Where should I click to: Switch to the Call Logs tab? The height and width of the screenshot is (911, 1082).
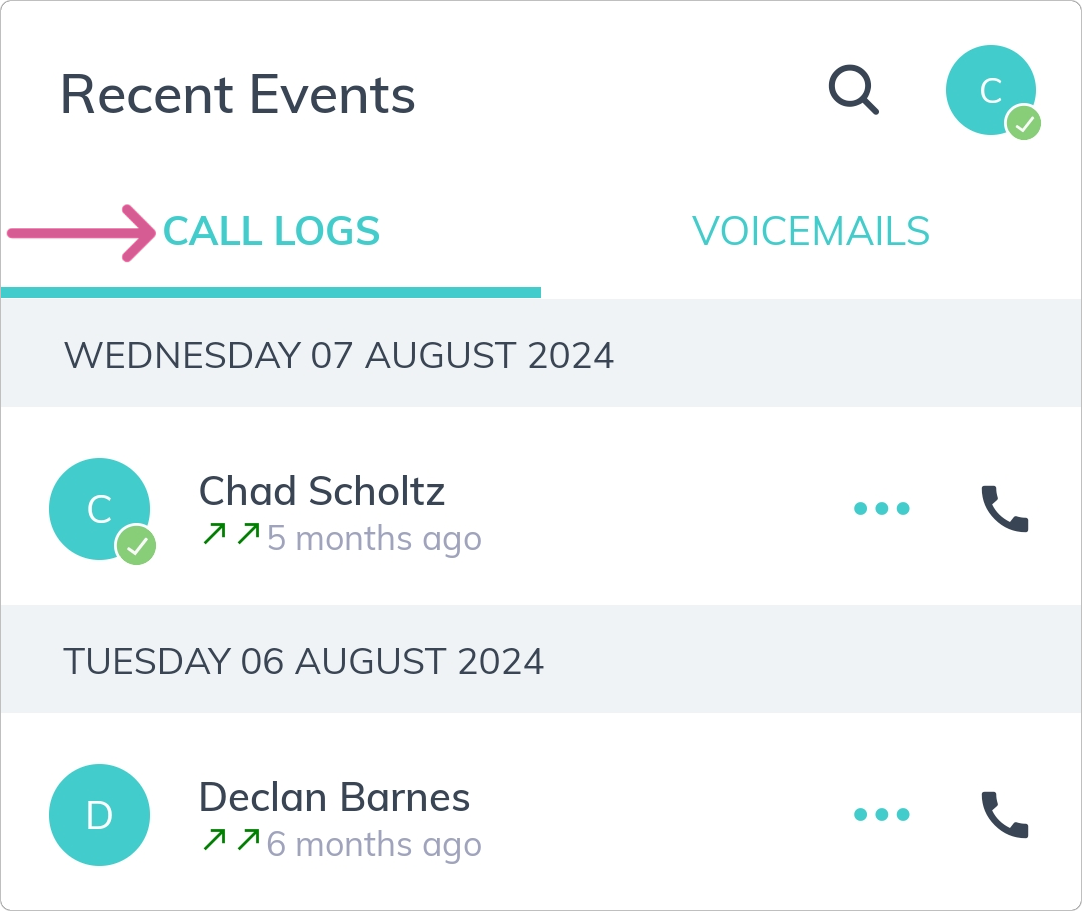(x=271, y=232)
